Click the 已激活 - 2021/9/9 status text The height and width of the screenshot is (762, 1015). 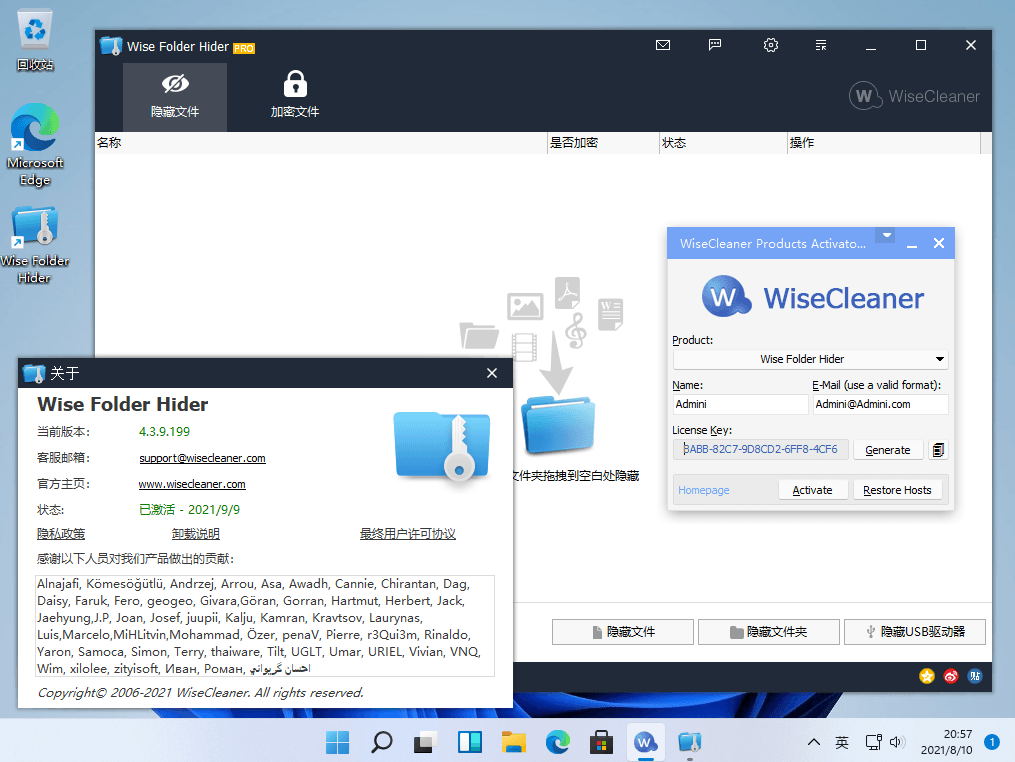[x=189, y=510]
